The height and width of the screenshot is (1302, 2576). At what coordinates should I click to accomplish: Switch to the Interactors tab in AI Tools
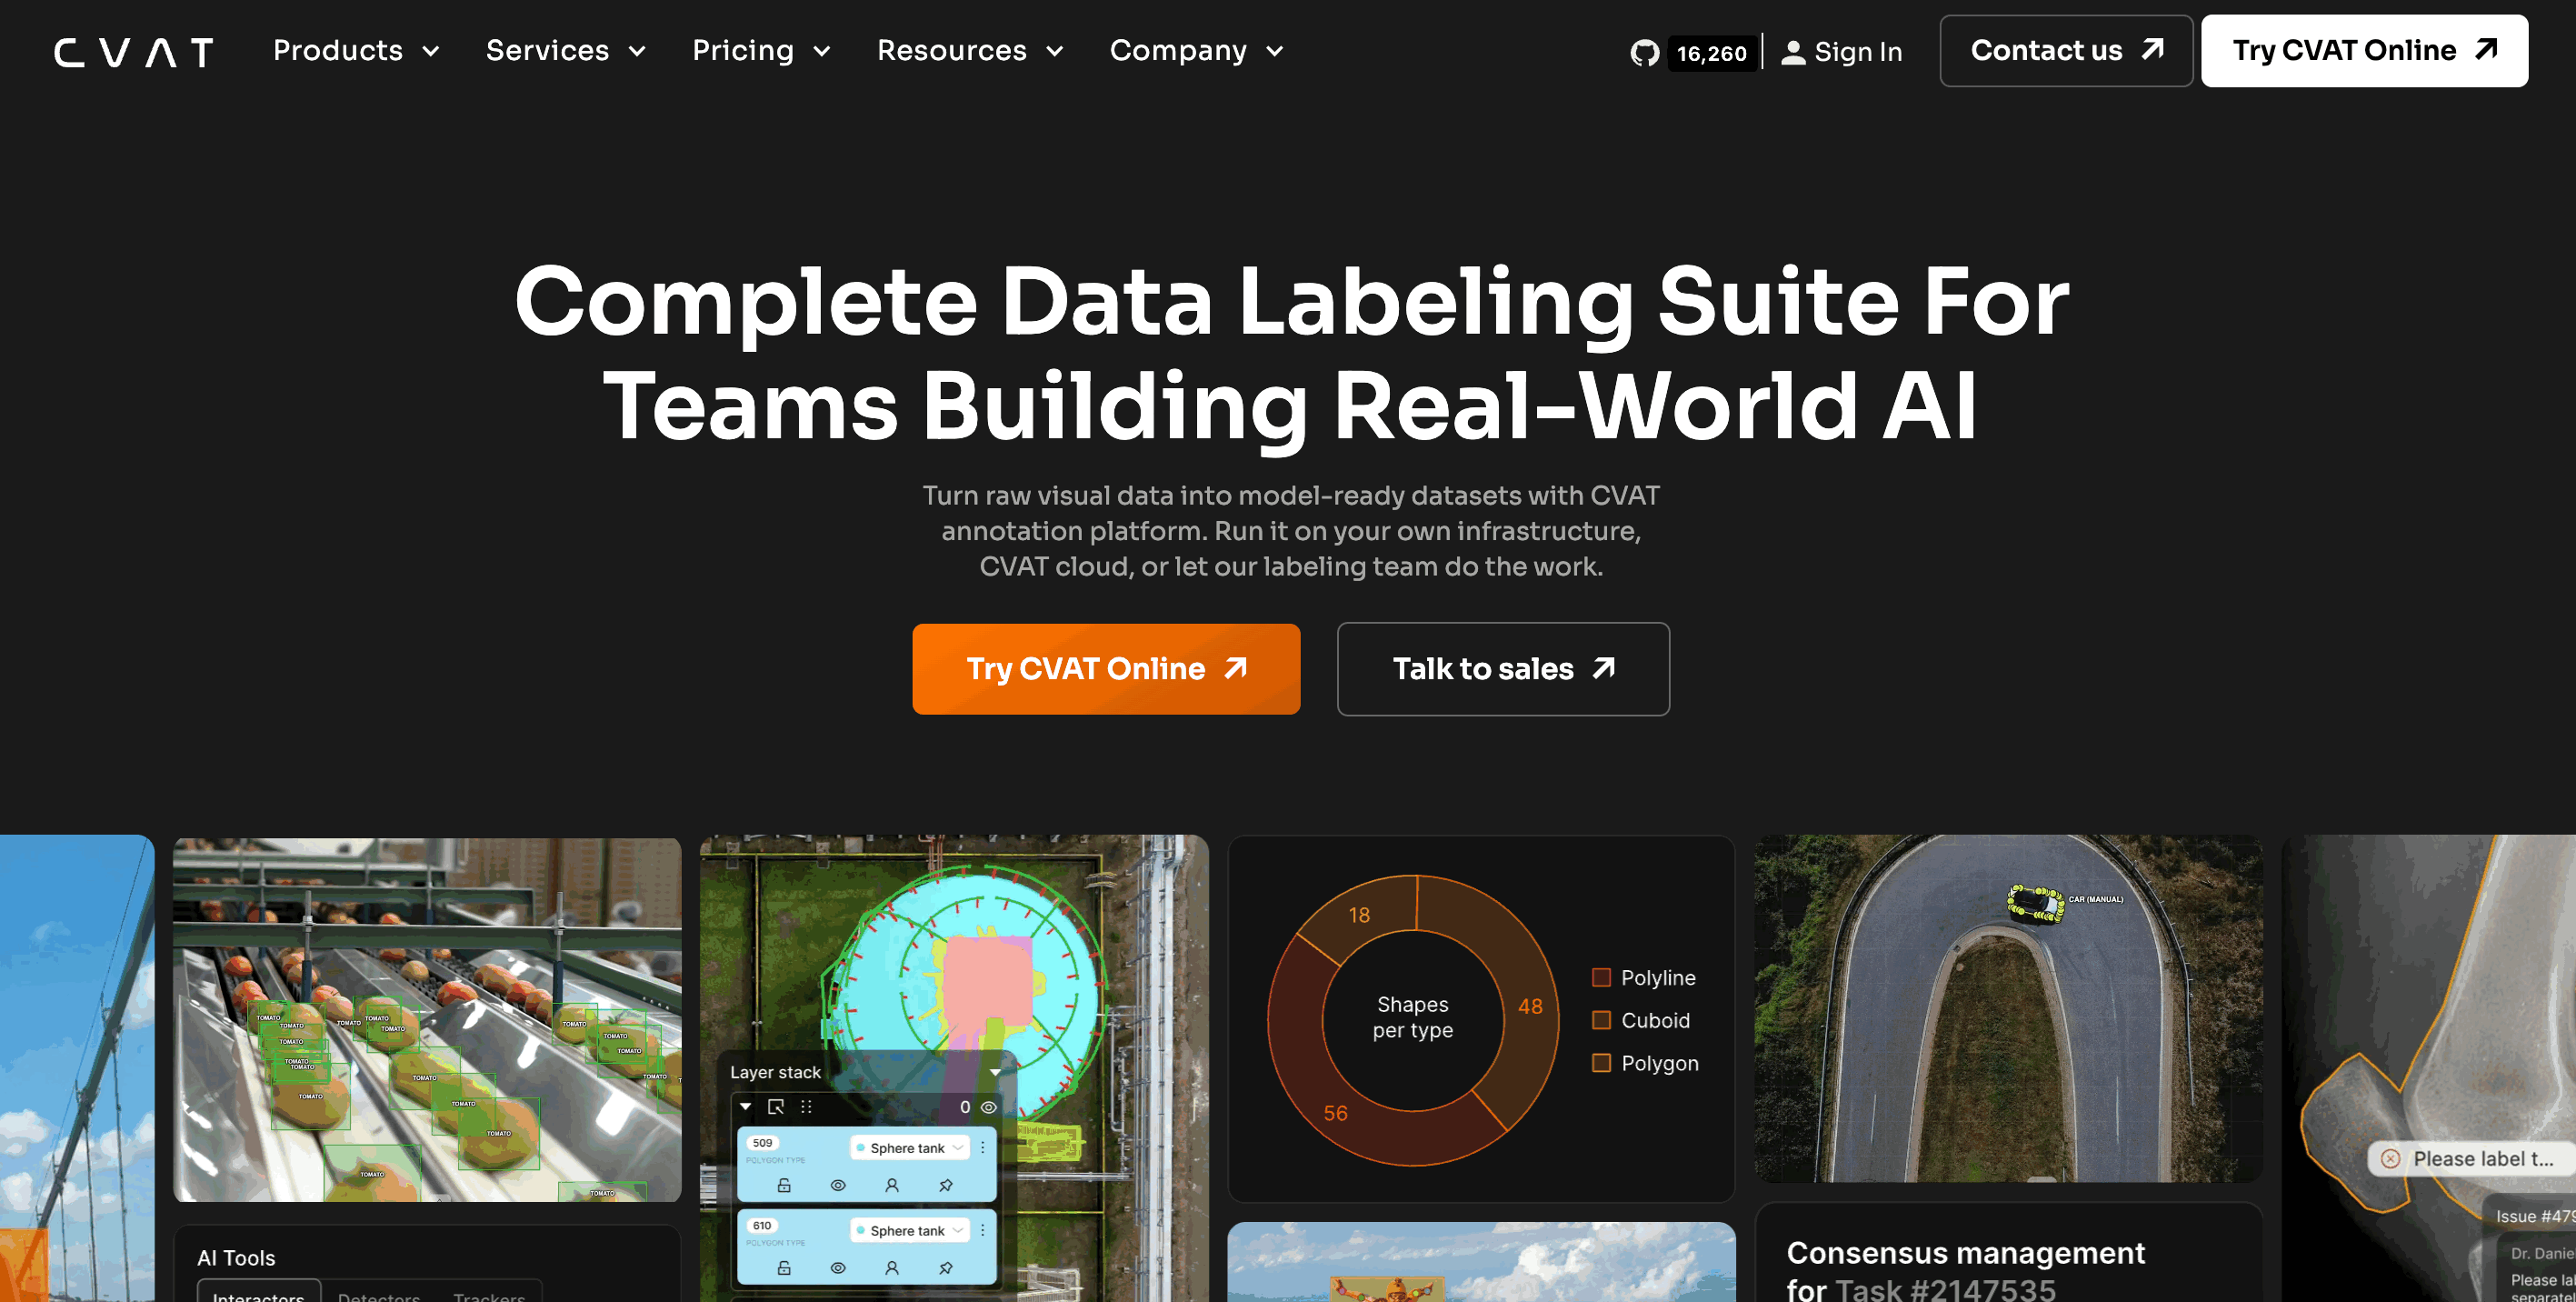(259, 1292)
